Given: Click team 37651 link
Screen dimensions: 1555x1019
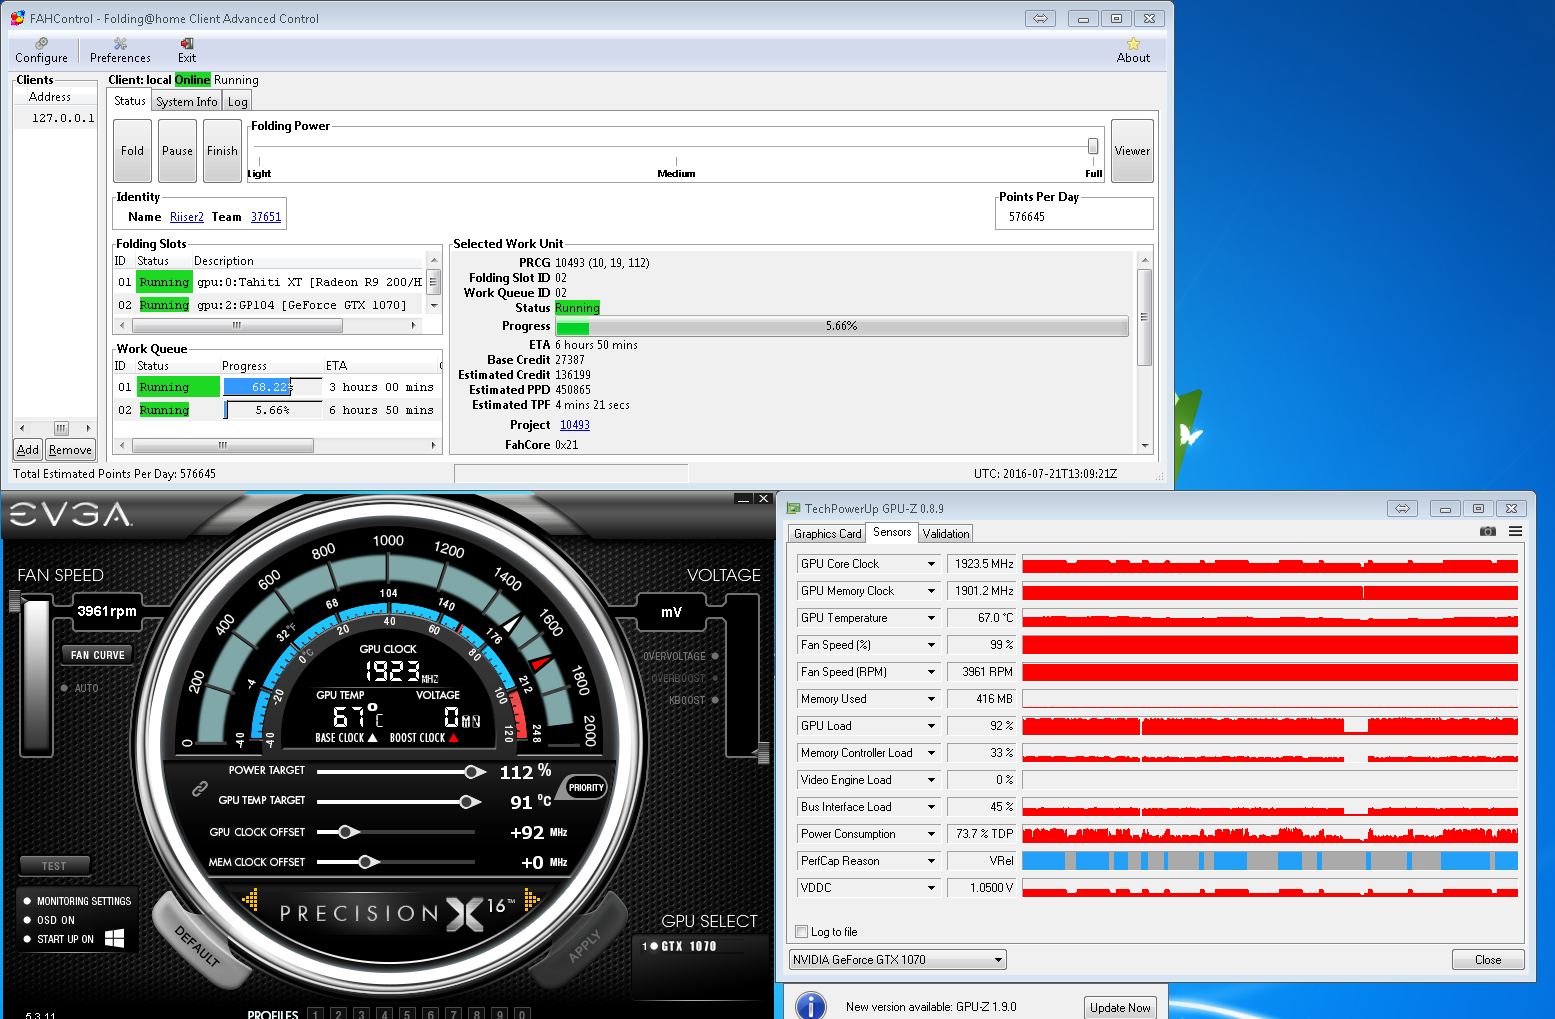Looking at the screenshot, I should click(266, 217).
